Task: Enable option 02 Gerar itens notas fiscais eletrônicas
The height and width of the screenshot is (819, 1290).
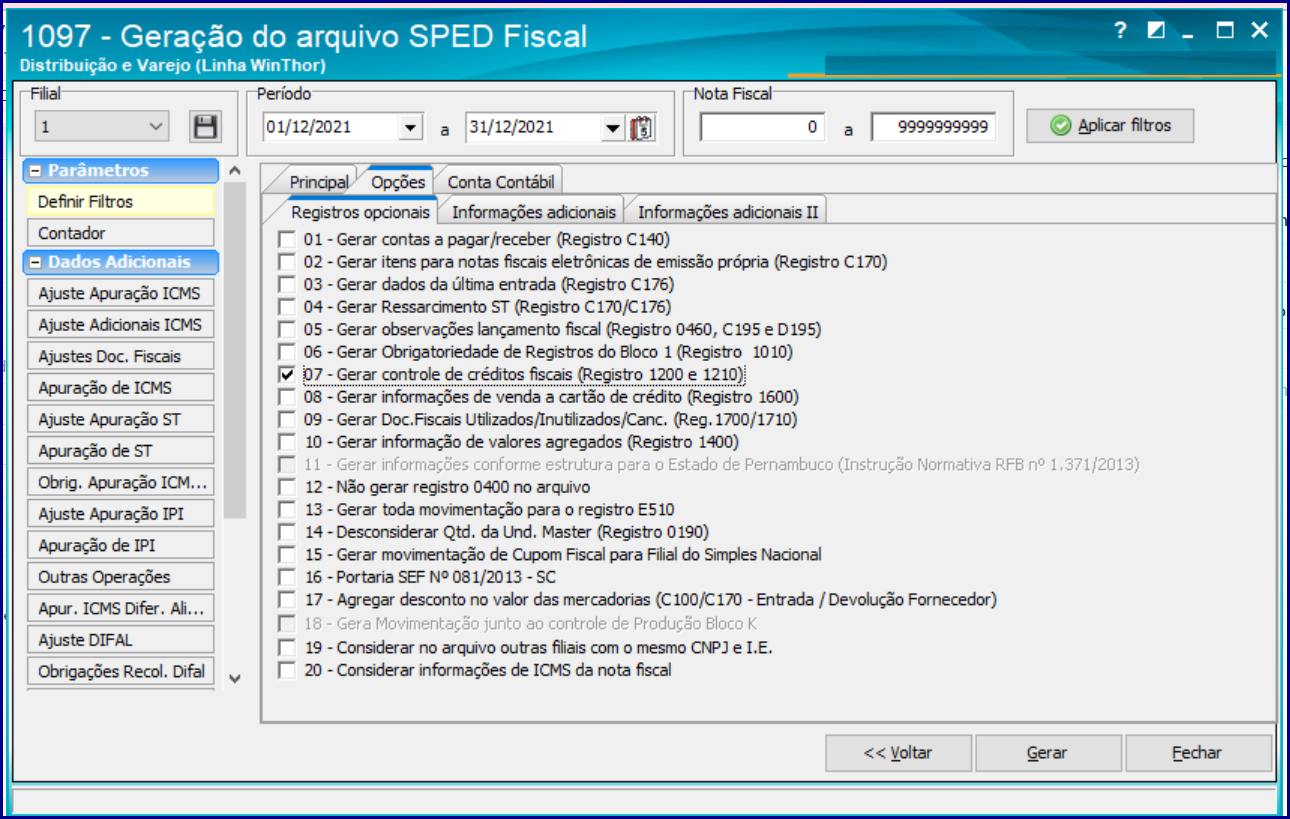Action: coord(287,262)
